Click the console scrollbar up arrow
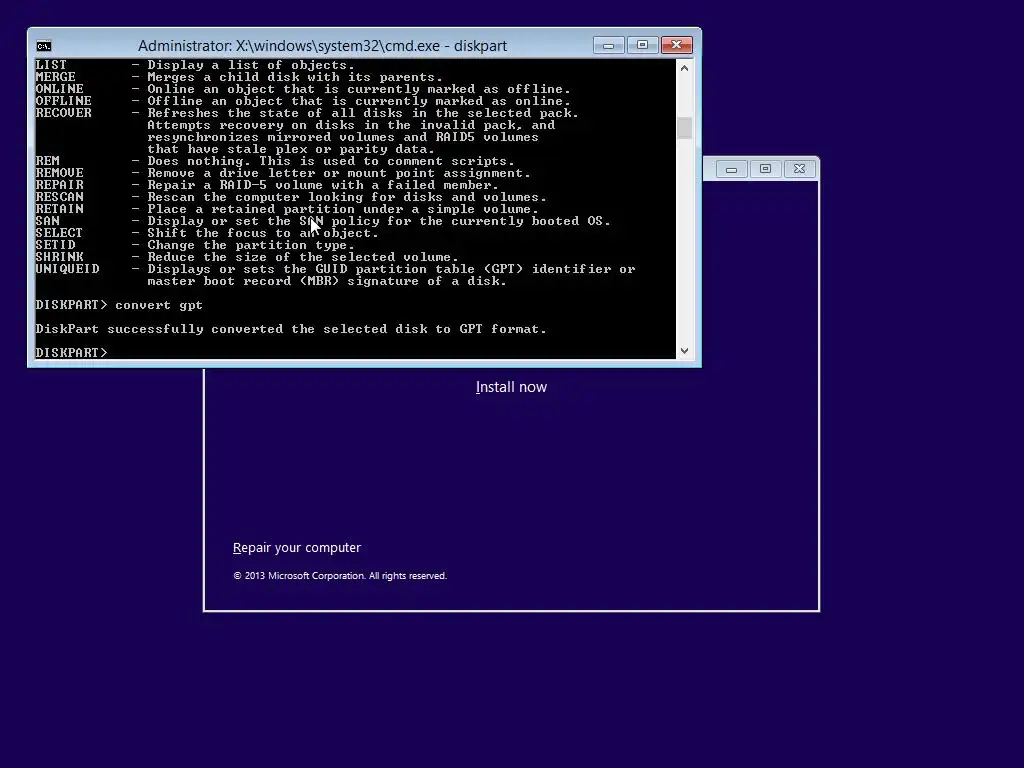The width and height of the screenshot is (1024, 768). (684, 68)
